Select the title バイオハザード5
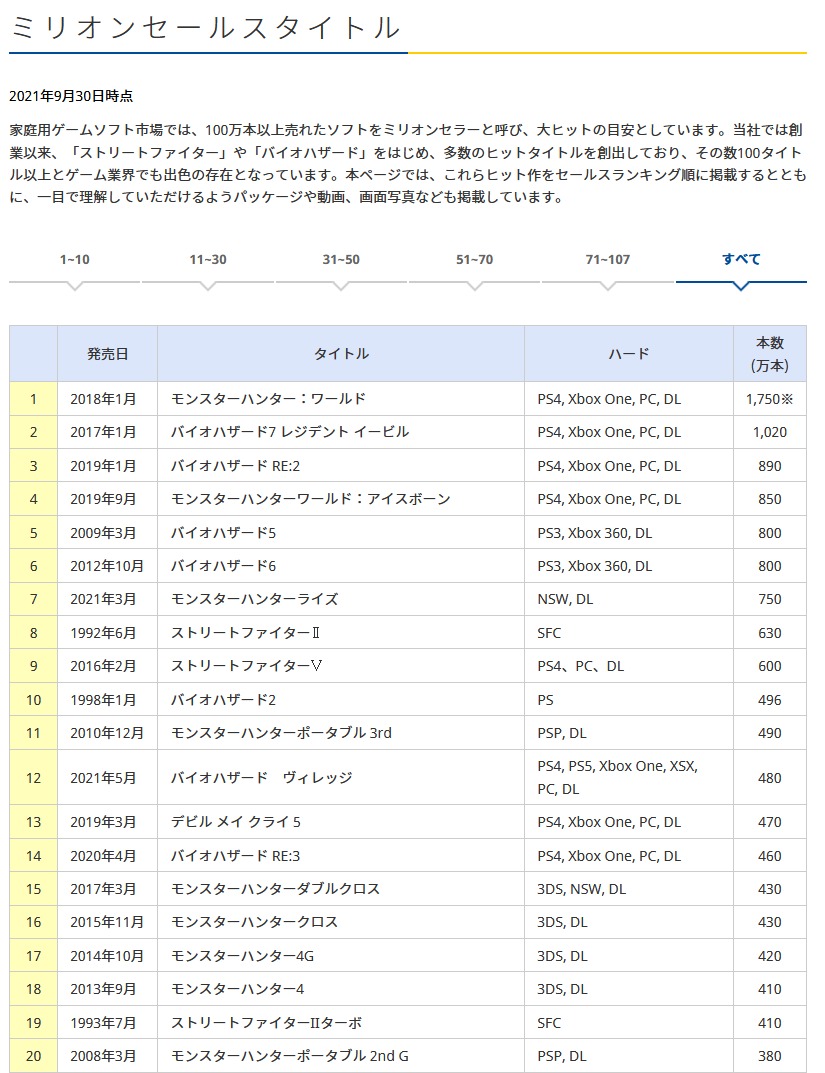825x1073 pixels. pos(223,533)
